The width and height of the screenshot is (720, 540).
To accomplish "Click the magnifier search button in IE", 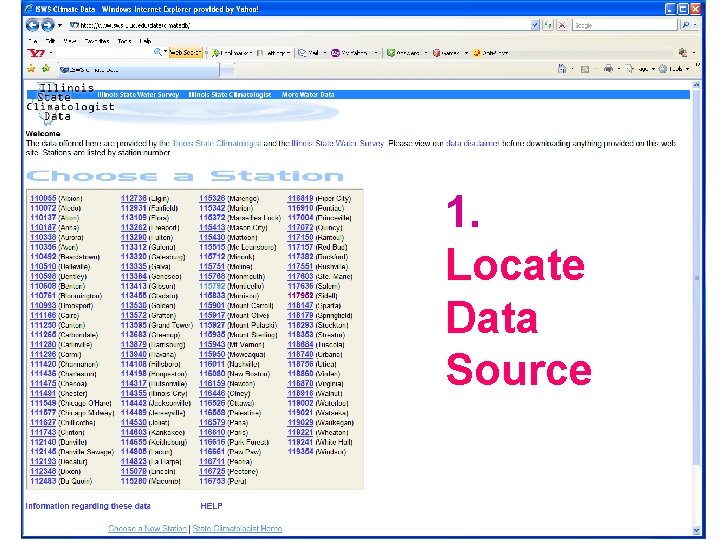I will 686,25.
